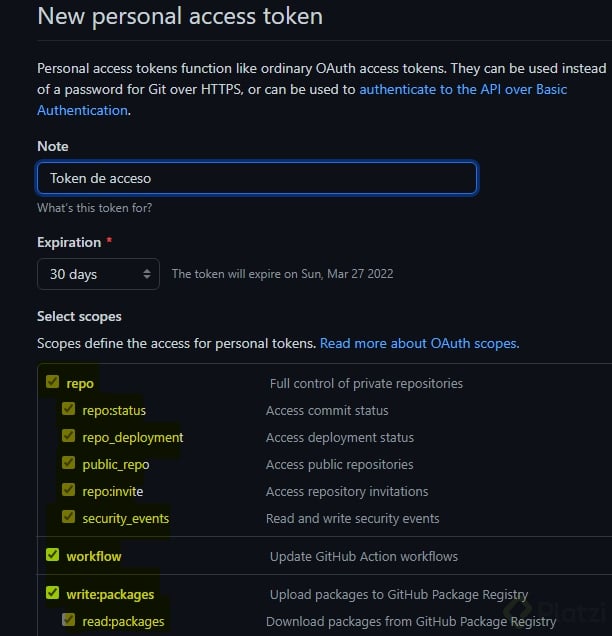Open 'Read more about OAuth scopes' link
This screenshot has height=636, width=612.
(x=419, y=343)
